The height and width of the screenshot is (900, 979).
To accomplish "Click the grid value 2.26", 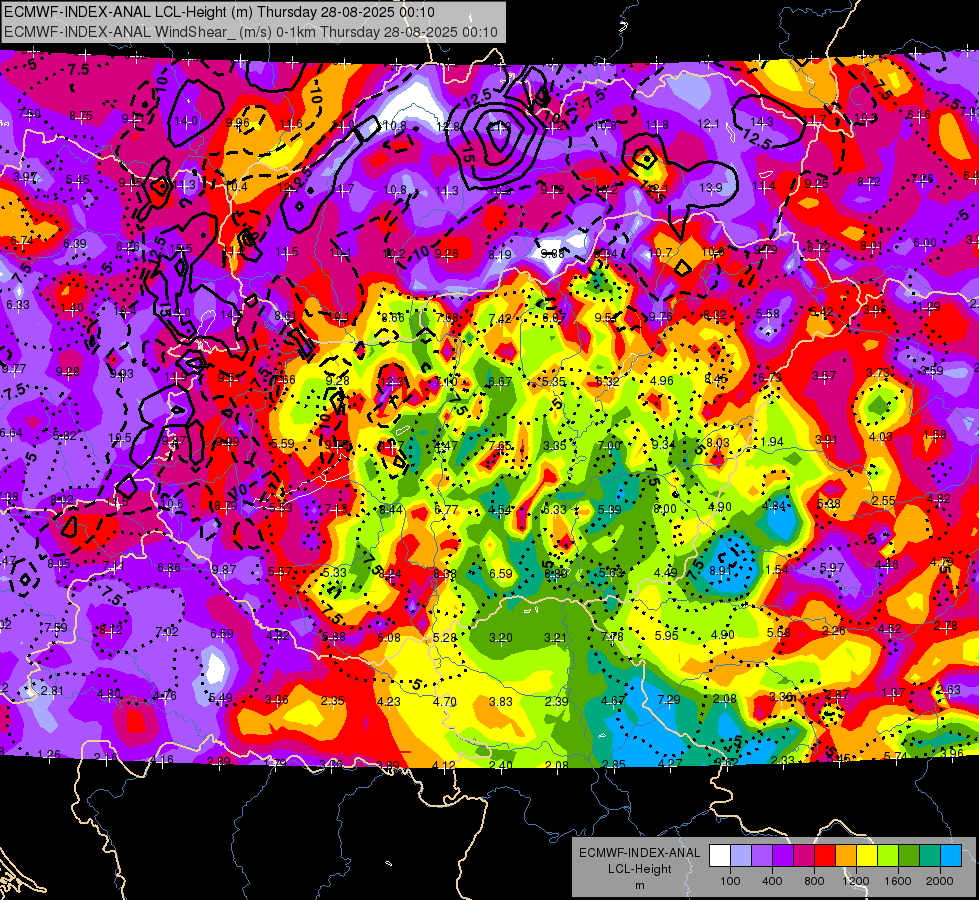I will pos(834,631).
